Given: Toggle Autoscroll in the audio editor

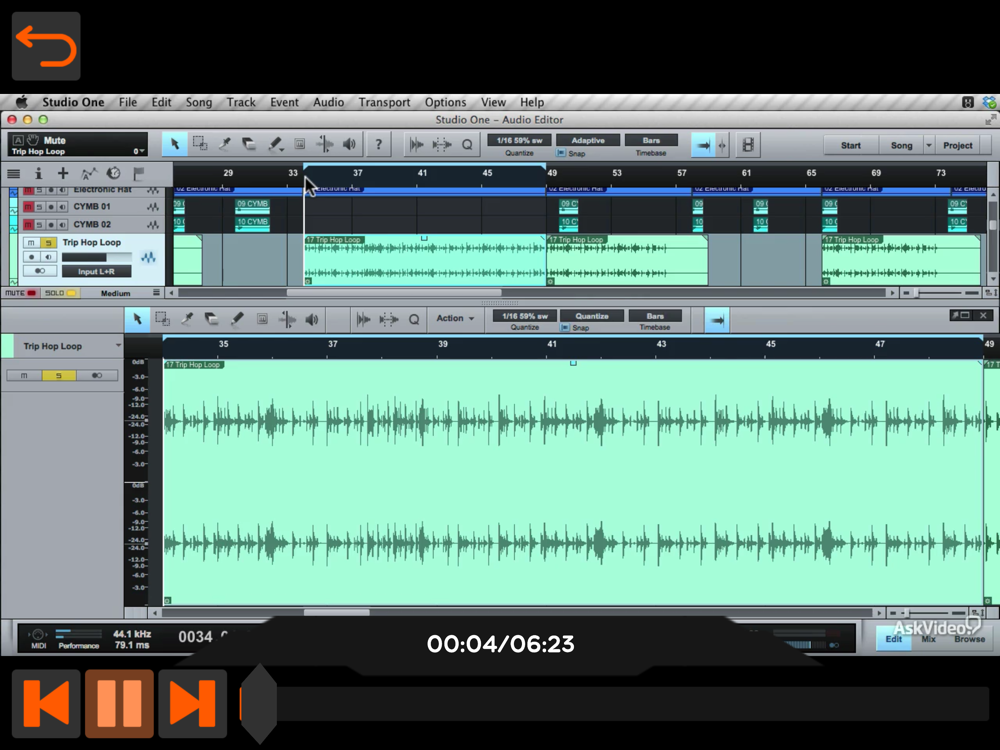Looking at the screenshot, I should coord(717,320).
